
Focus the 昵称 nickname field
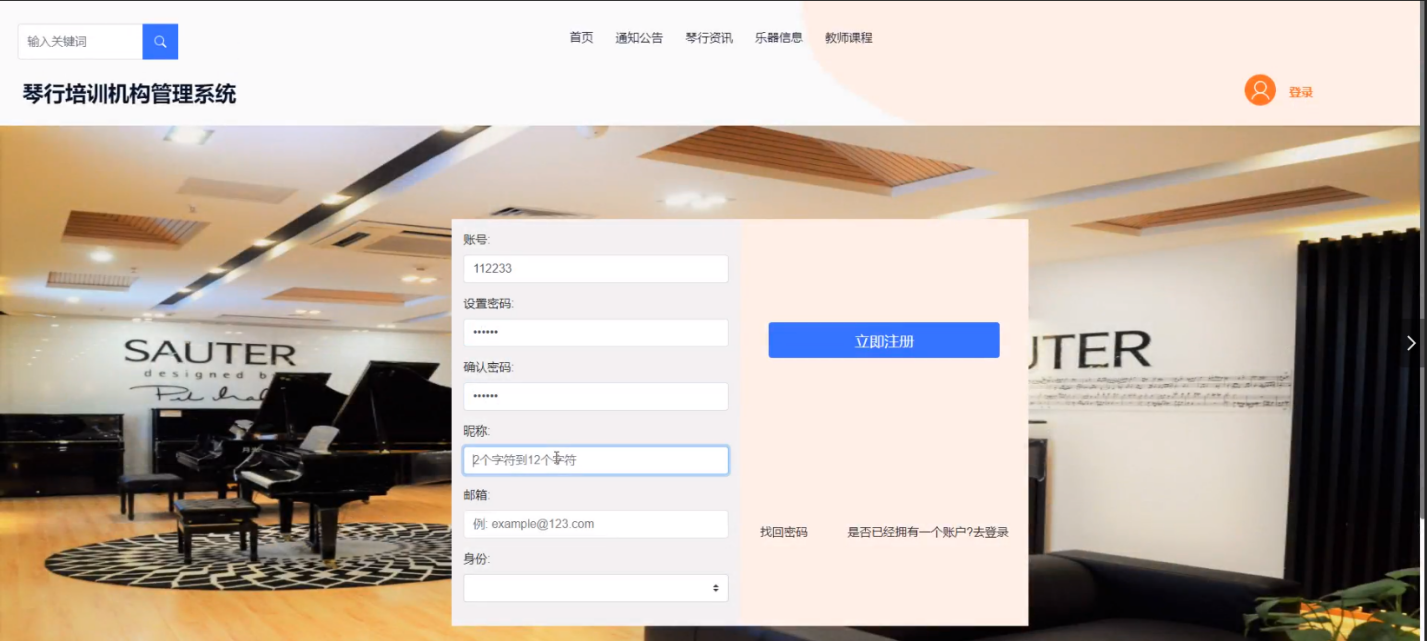point(596,460)
